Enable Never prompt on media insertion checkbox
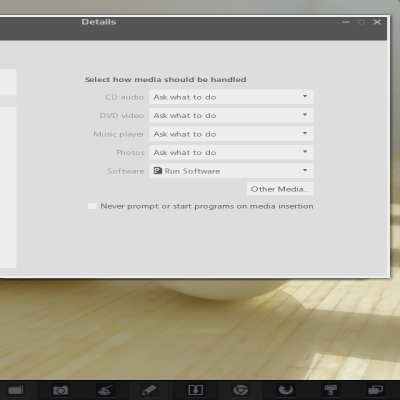 92,206
